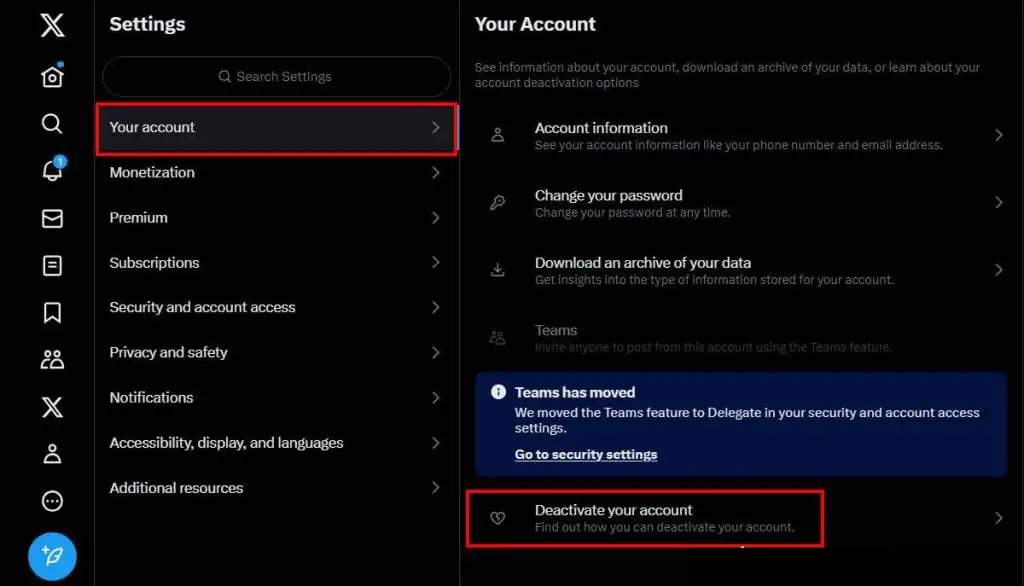Image resolution: width=1024 pixels, height=586 pixels.
Task: Expand Account information chevron
Action: coord(999,135)
